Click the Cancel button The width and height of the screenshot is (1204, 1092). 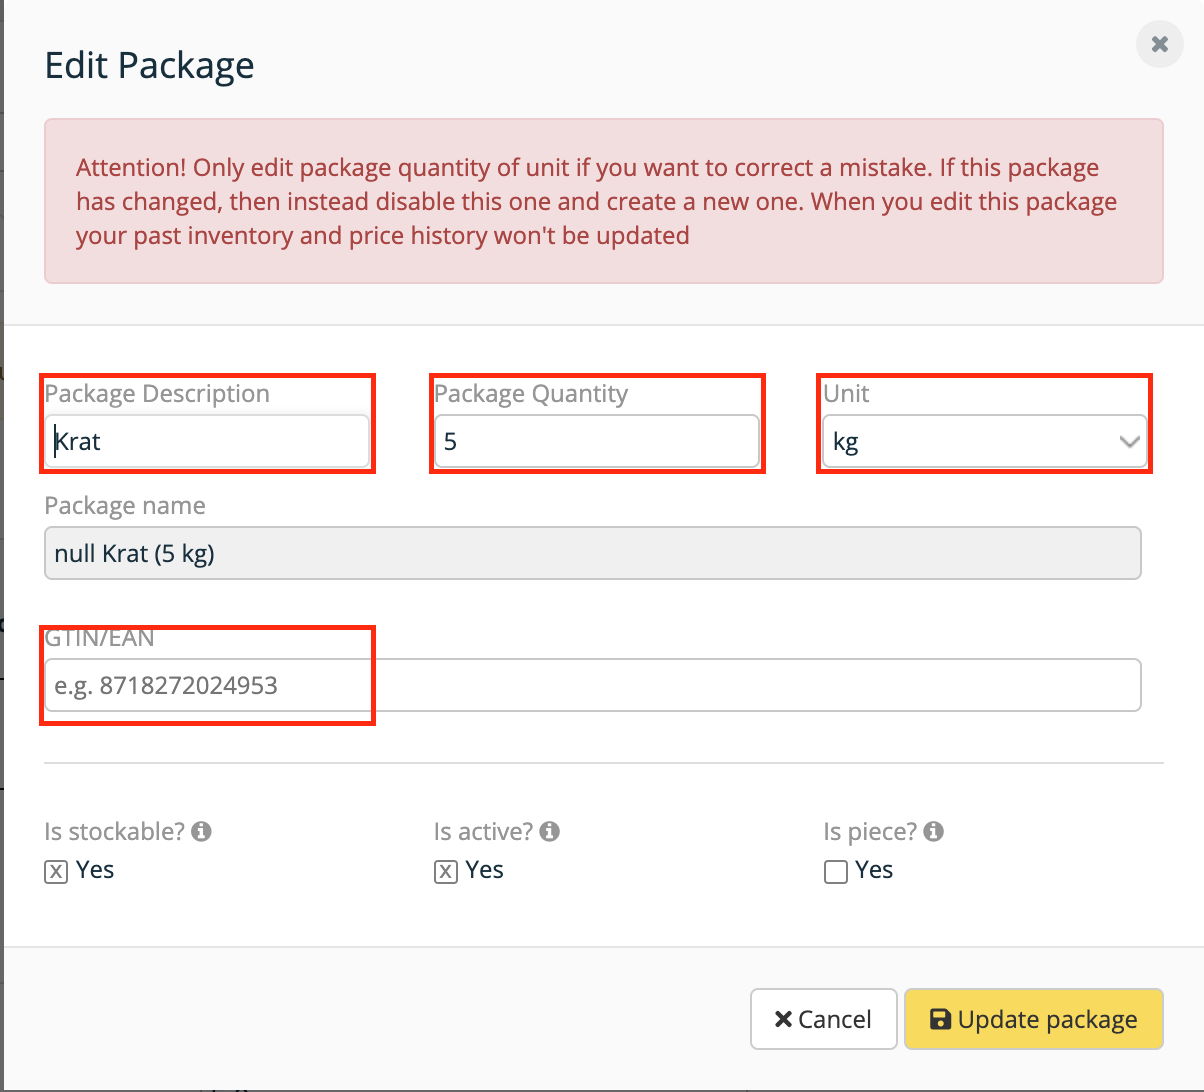coord(823,1019)
